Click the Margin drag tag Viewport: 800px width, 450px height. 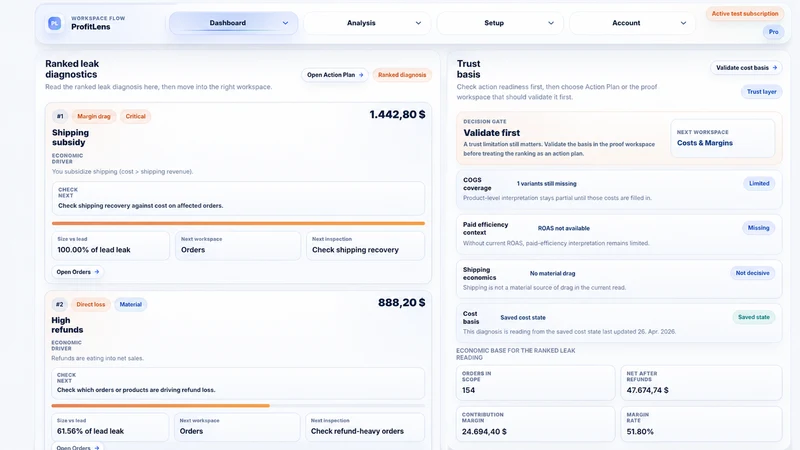pyautogui.click(x=94, y=116)
